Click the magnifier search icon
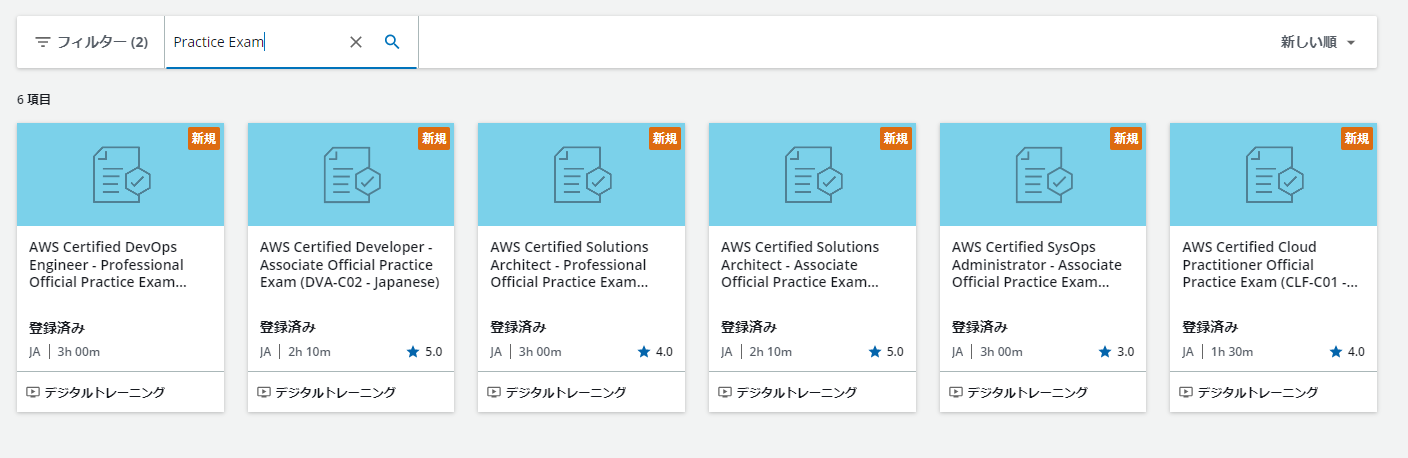Viewport: 1408px width, 458px height. pos(392,42)
